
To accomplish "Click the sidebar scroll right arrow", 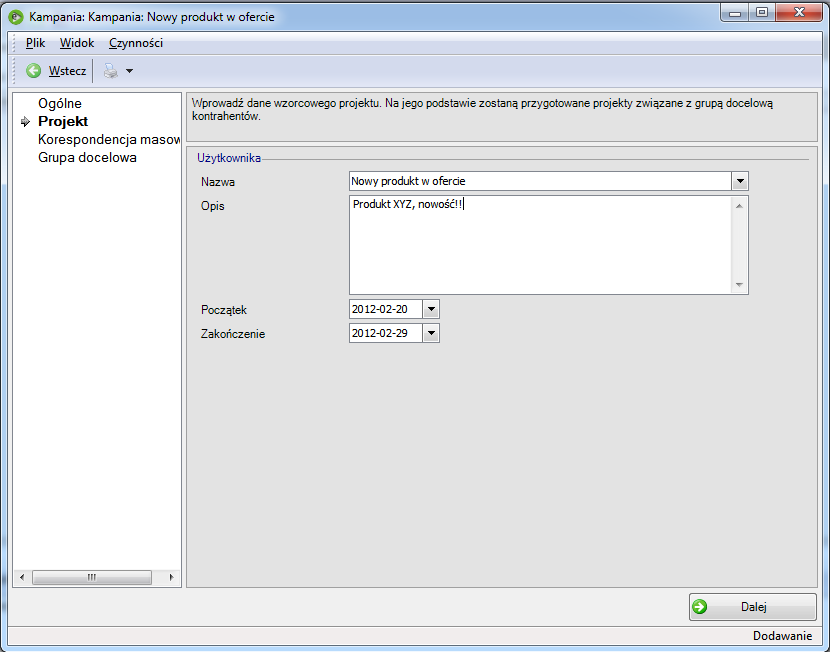I will click(172, 577).
